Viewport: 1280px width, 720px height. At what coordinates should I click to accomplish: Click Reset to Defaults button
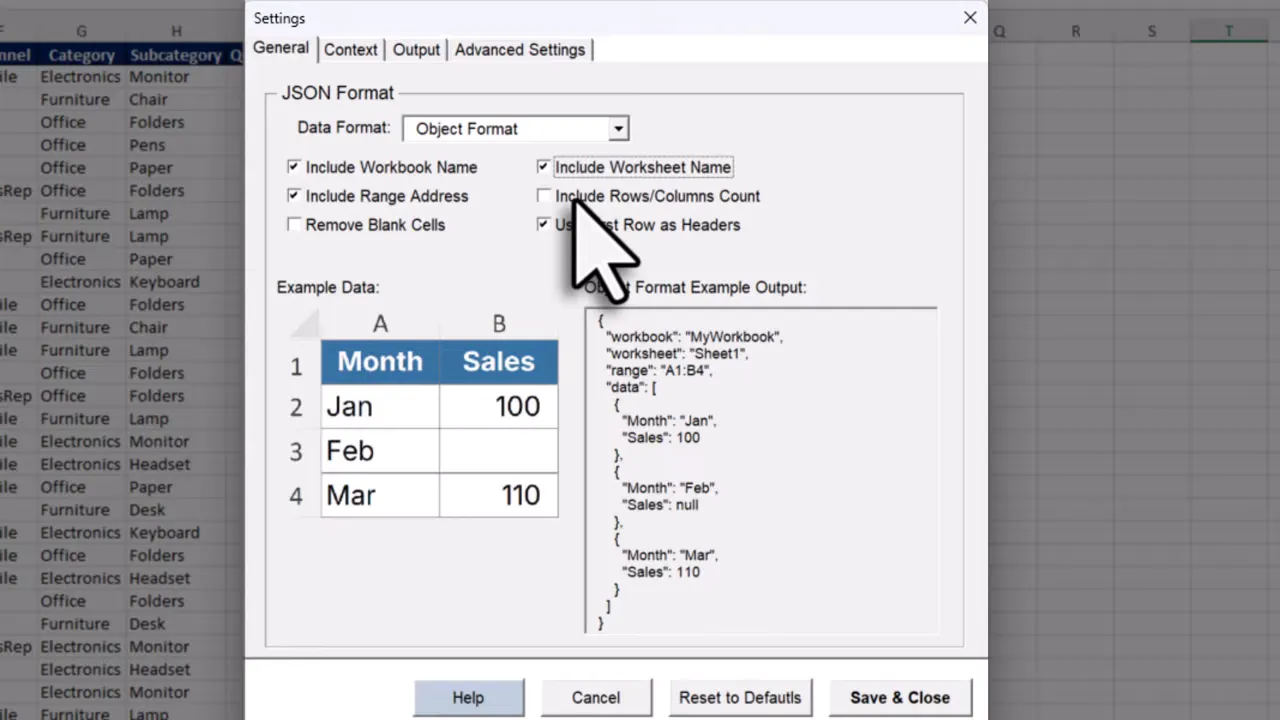pyautogui.click(x=740, y=697)
